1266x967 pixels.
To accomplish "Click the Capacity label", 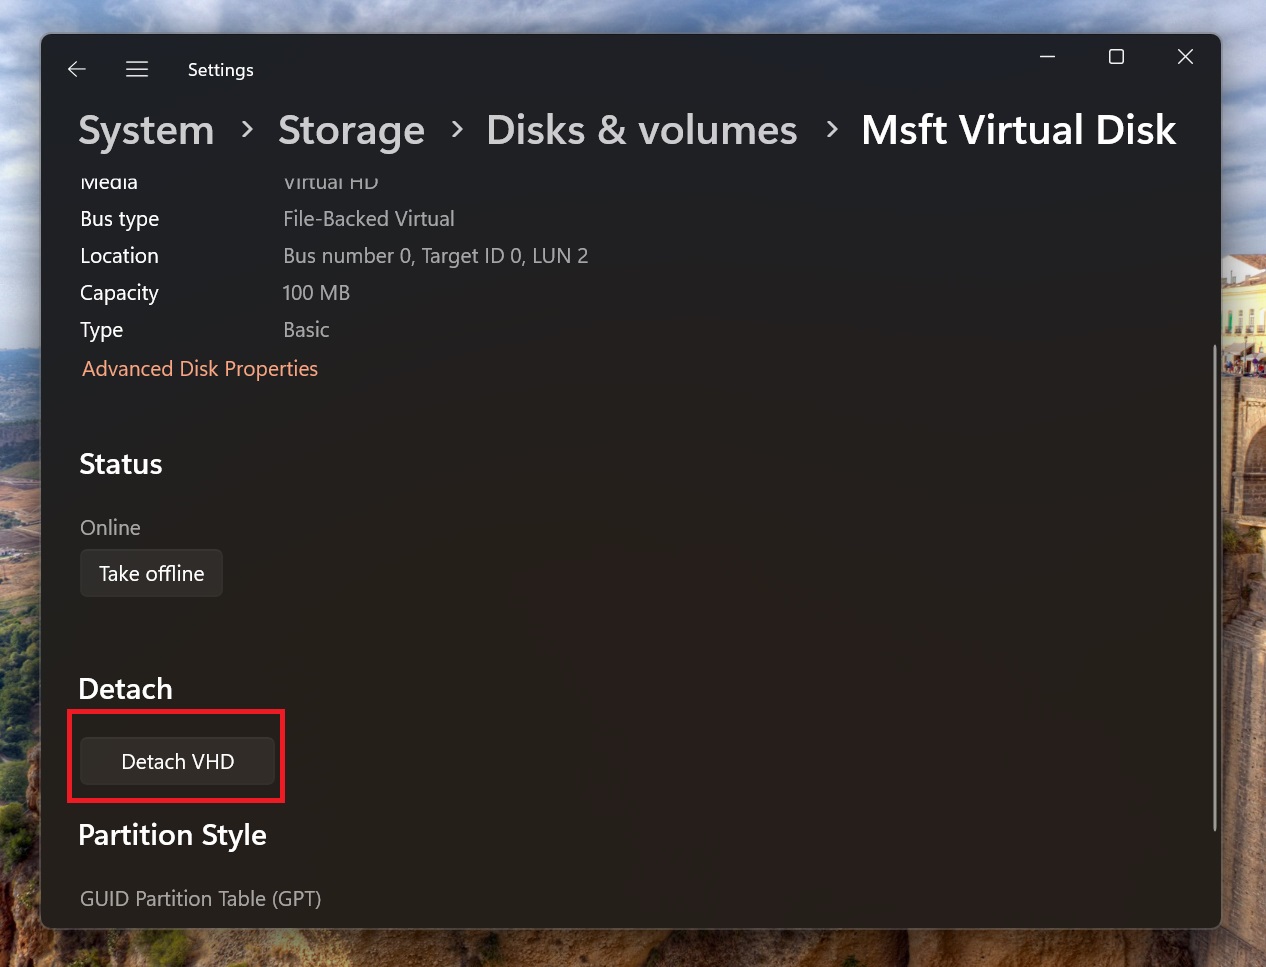I will click(119, 293).
